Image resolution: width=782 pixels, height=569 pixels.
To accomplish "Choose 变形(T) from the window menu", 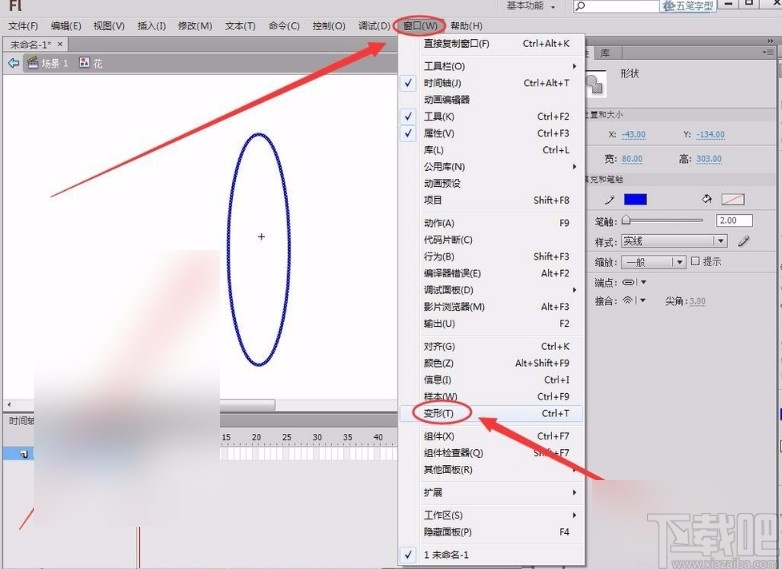I will coord(491,413).
